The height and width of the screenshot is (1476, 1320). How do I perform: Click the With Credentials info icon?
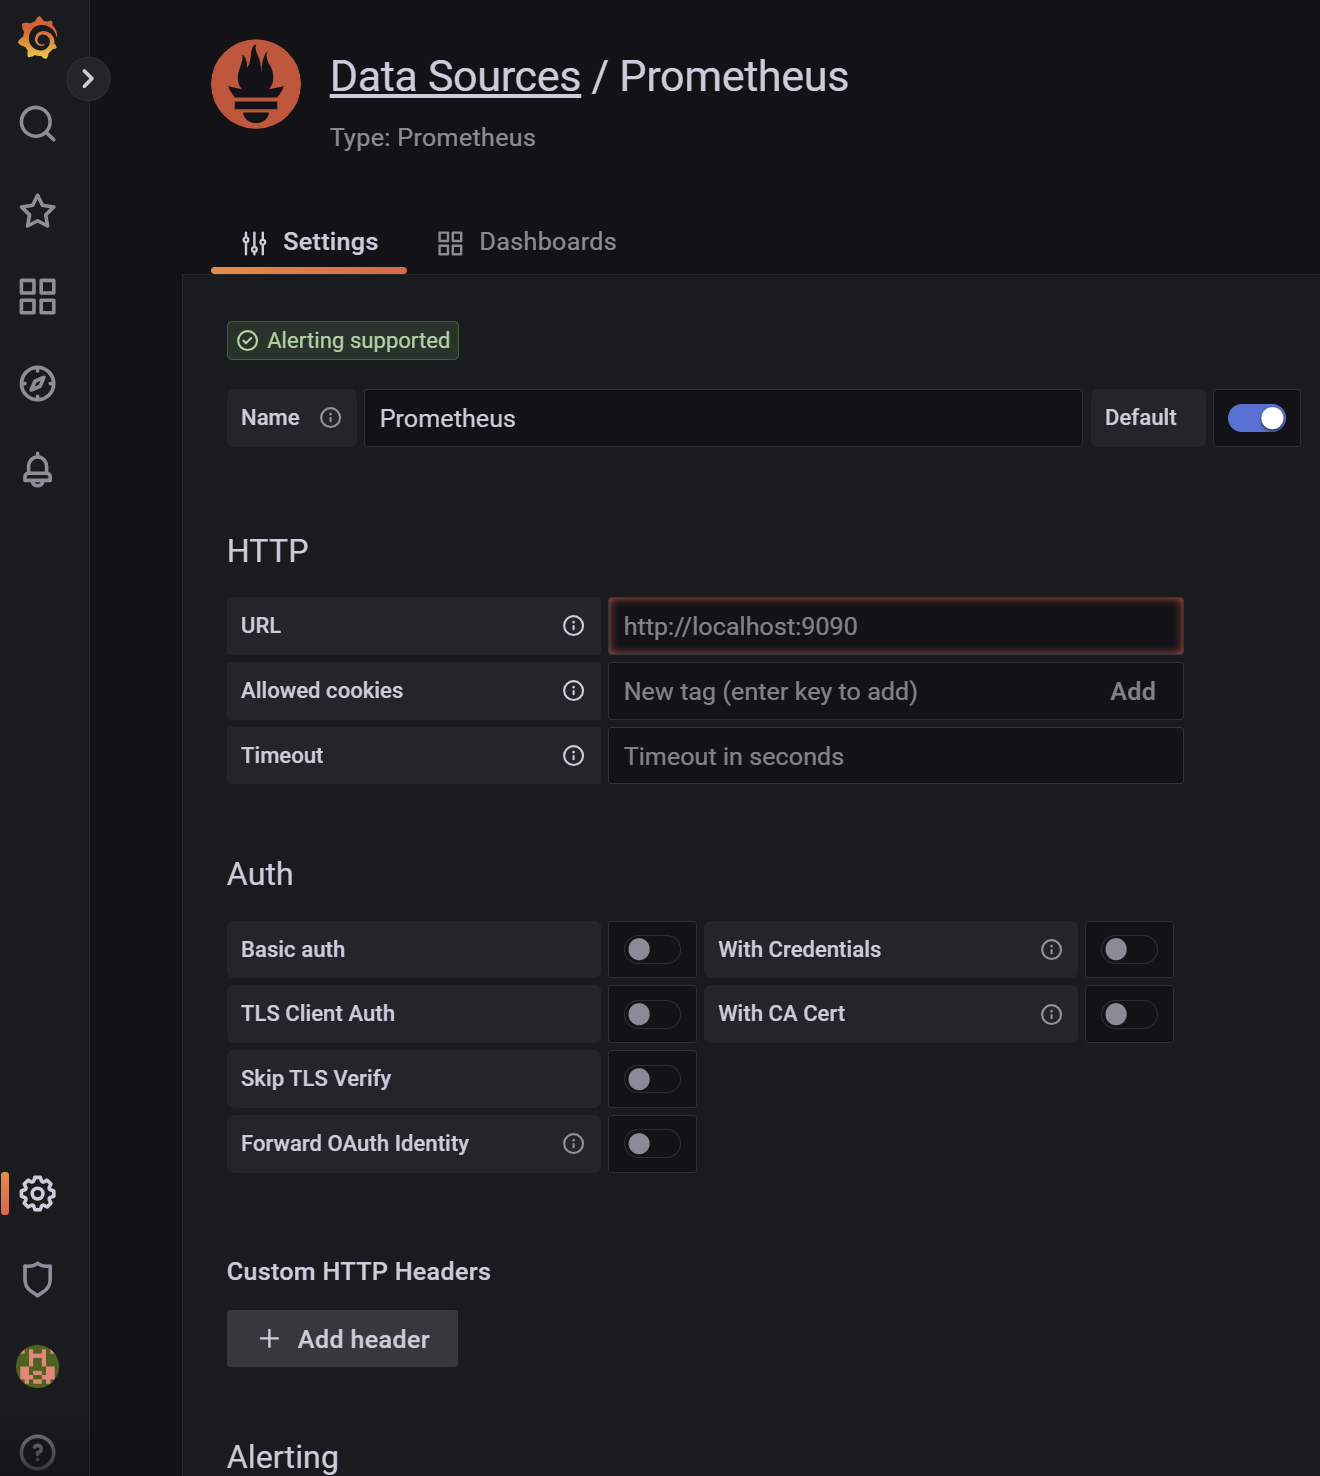pyautogui.click(x=1051, y=950)
